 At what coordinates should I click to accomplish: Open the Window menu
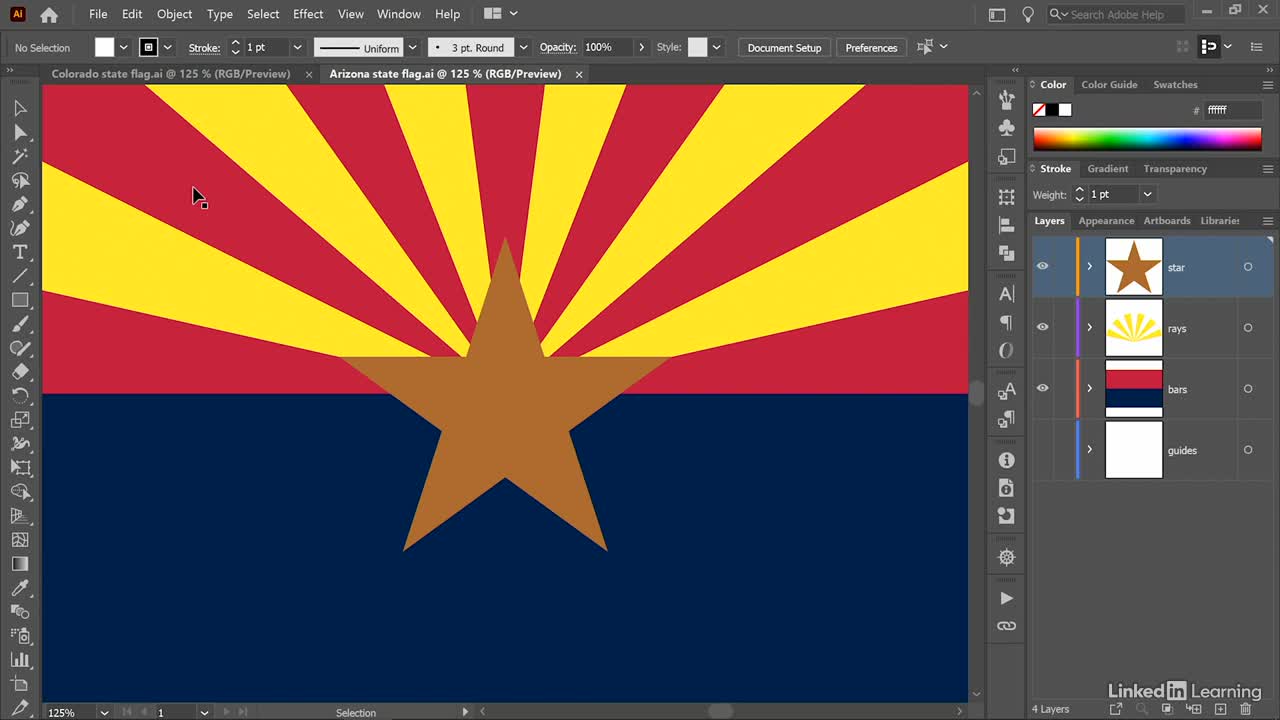pos(399,14)
